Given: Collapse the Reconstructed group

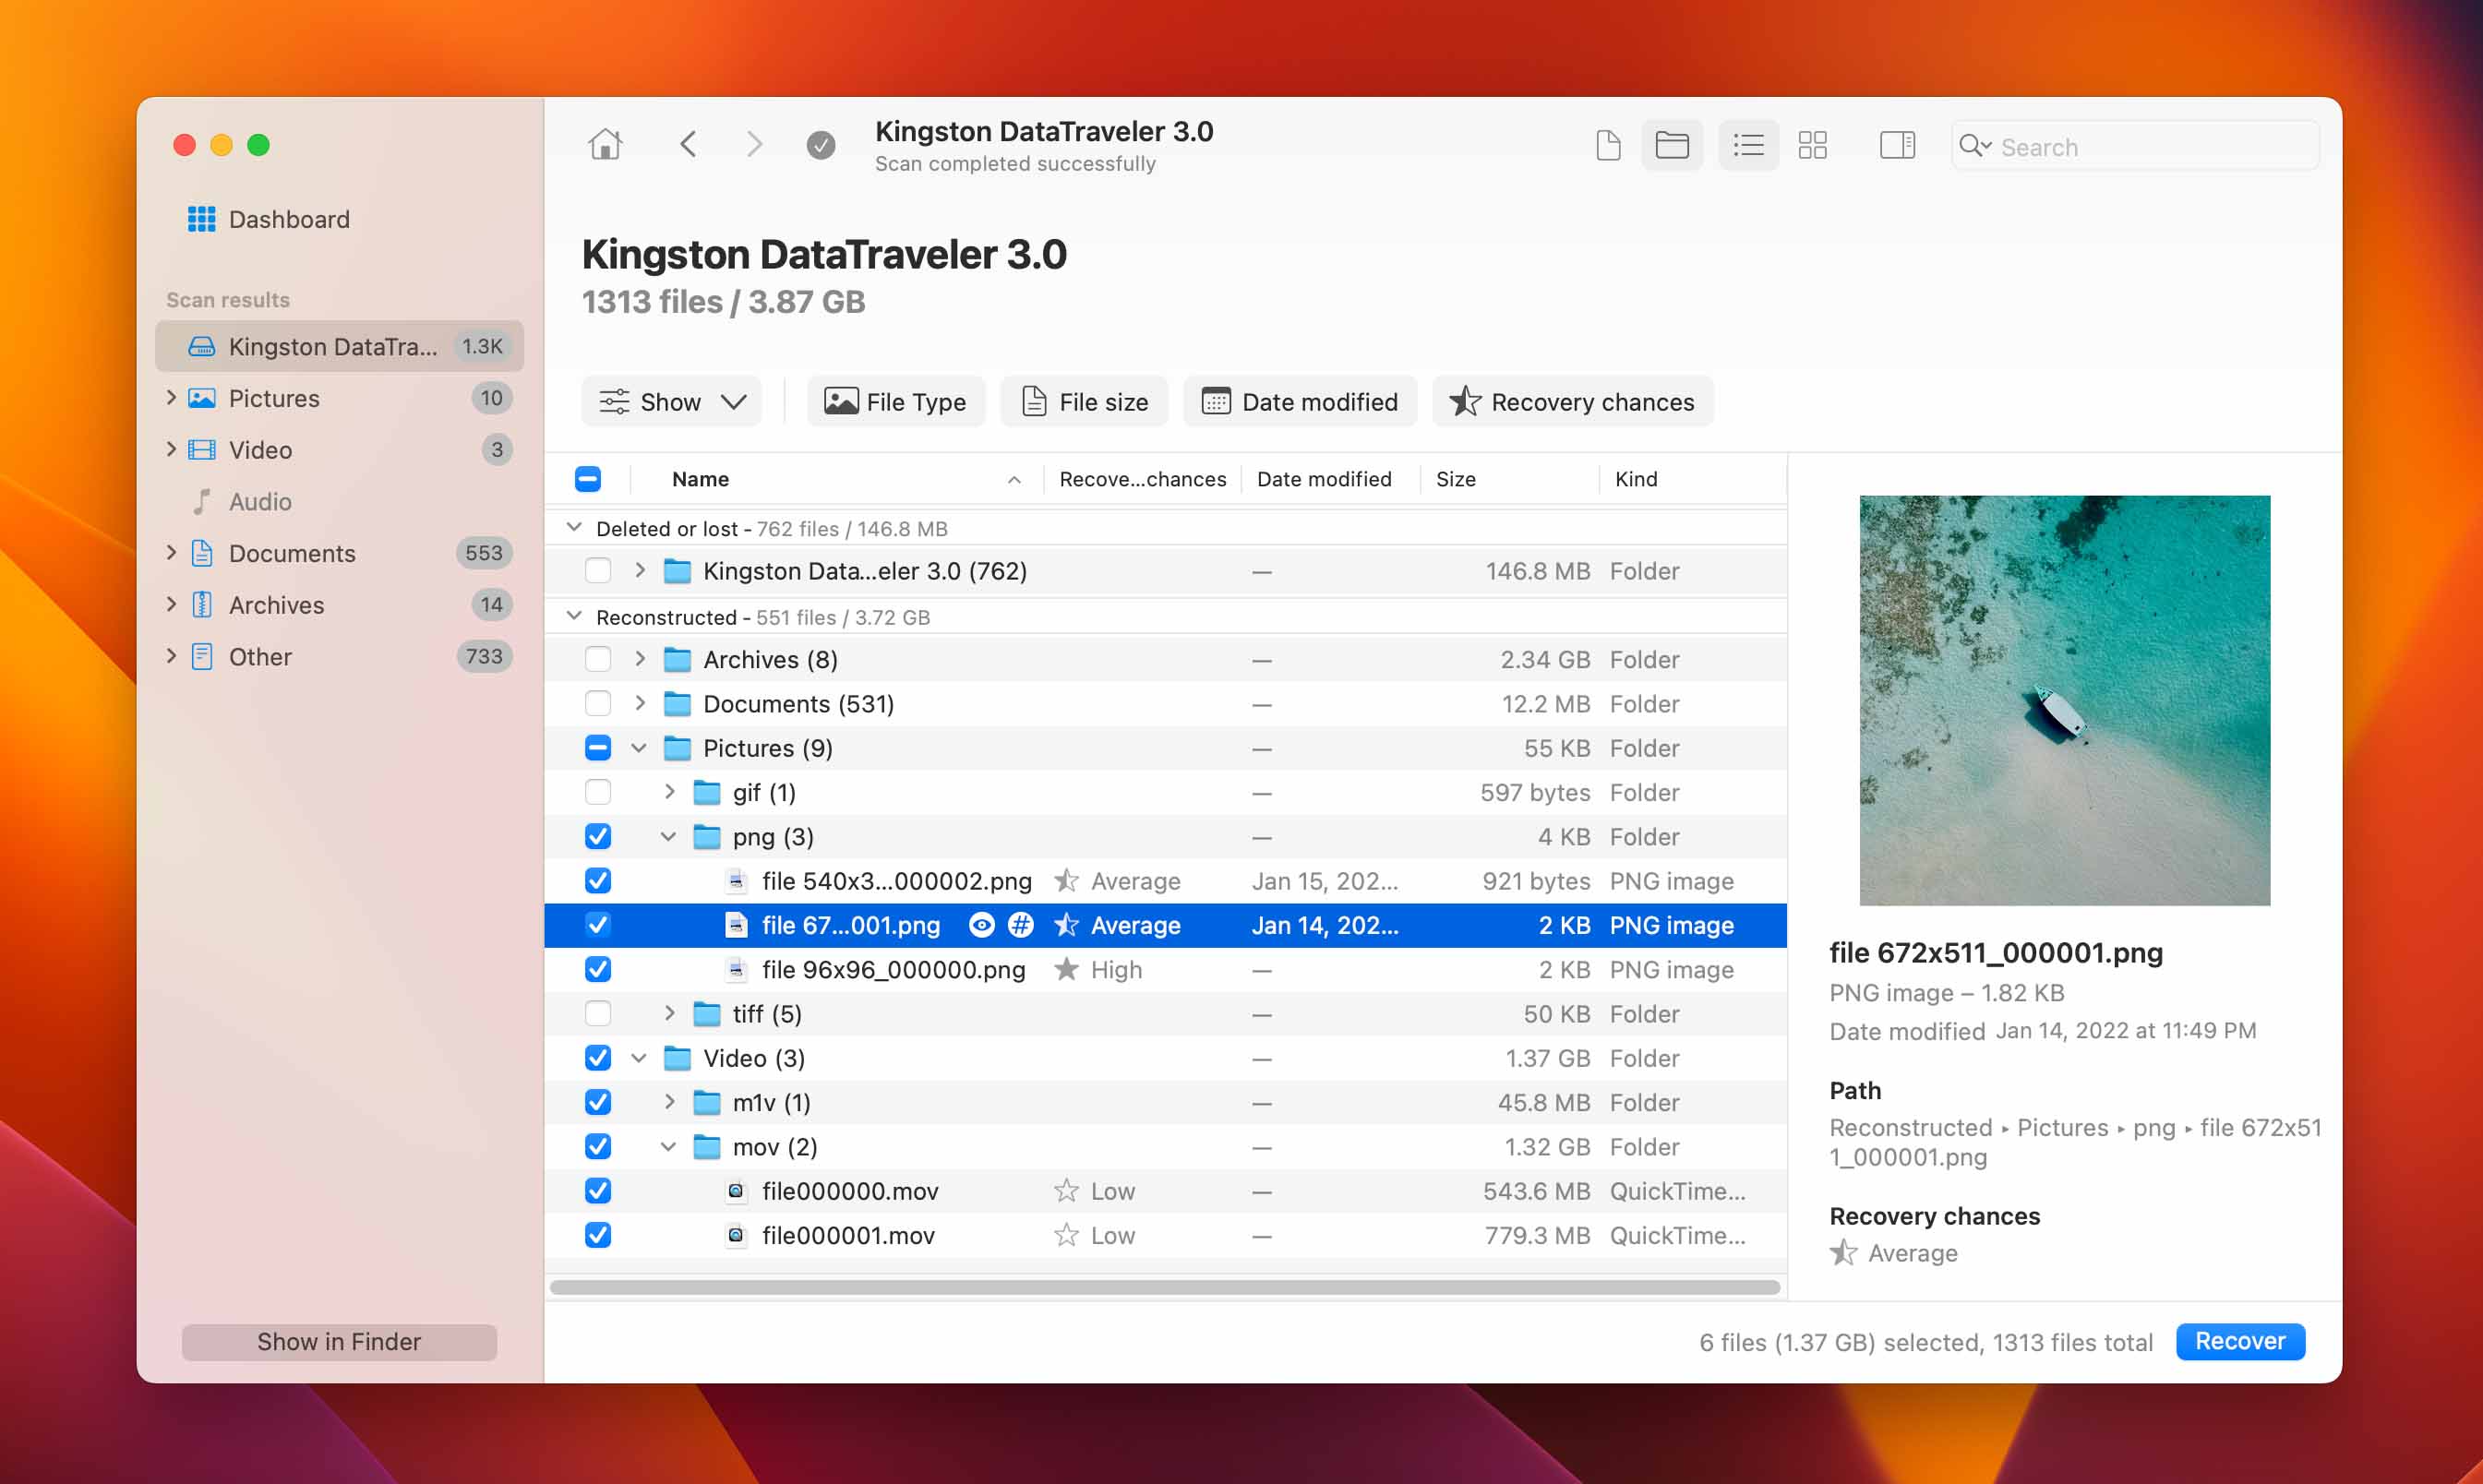Looking at the screenshot, I should (574, 617).
